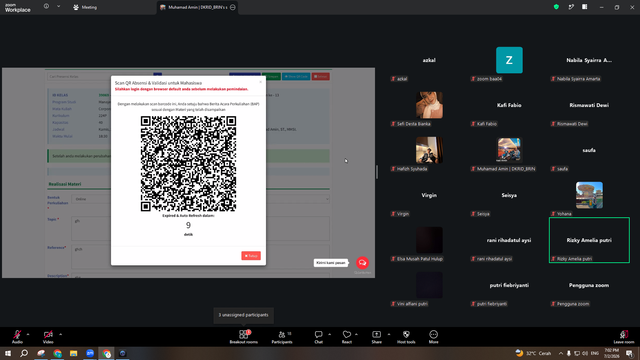Select the azkal participant tile
The width and height of the screenshot is (640, 360).
pyautogui.click(x=429, y=60)
